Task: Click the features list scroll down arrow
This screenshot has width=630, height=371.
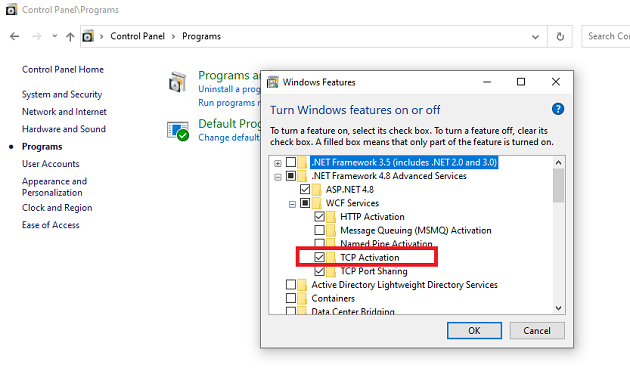Action: [558, 308]
